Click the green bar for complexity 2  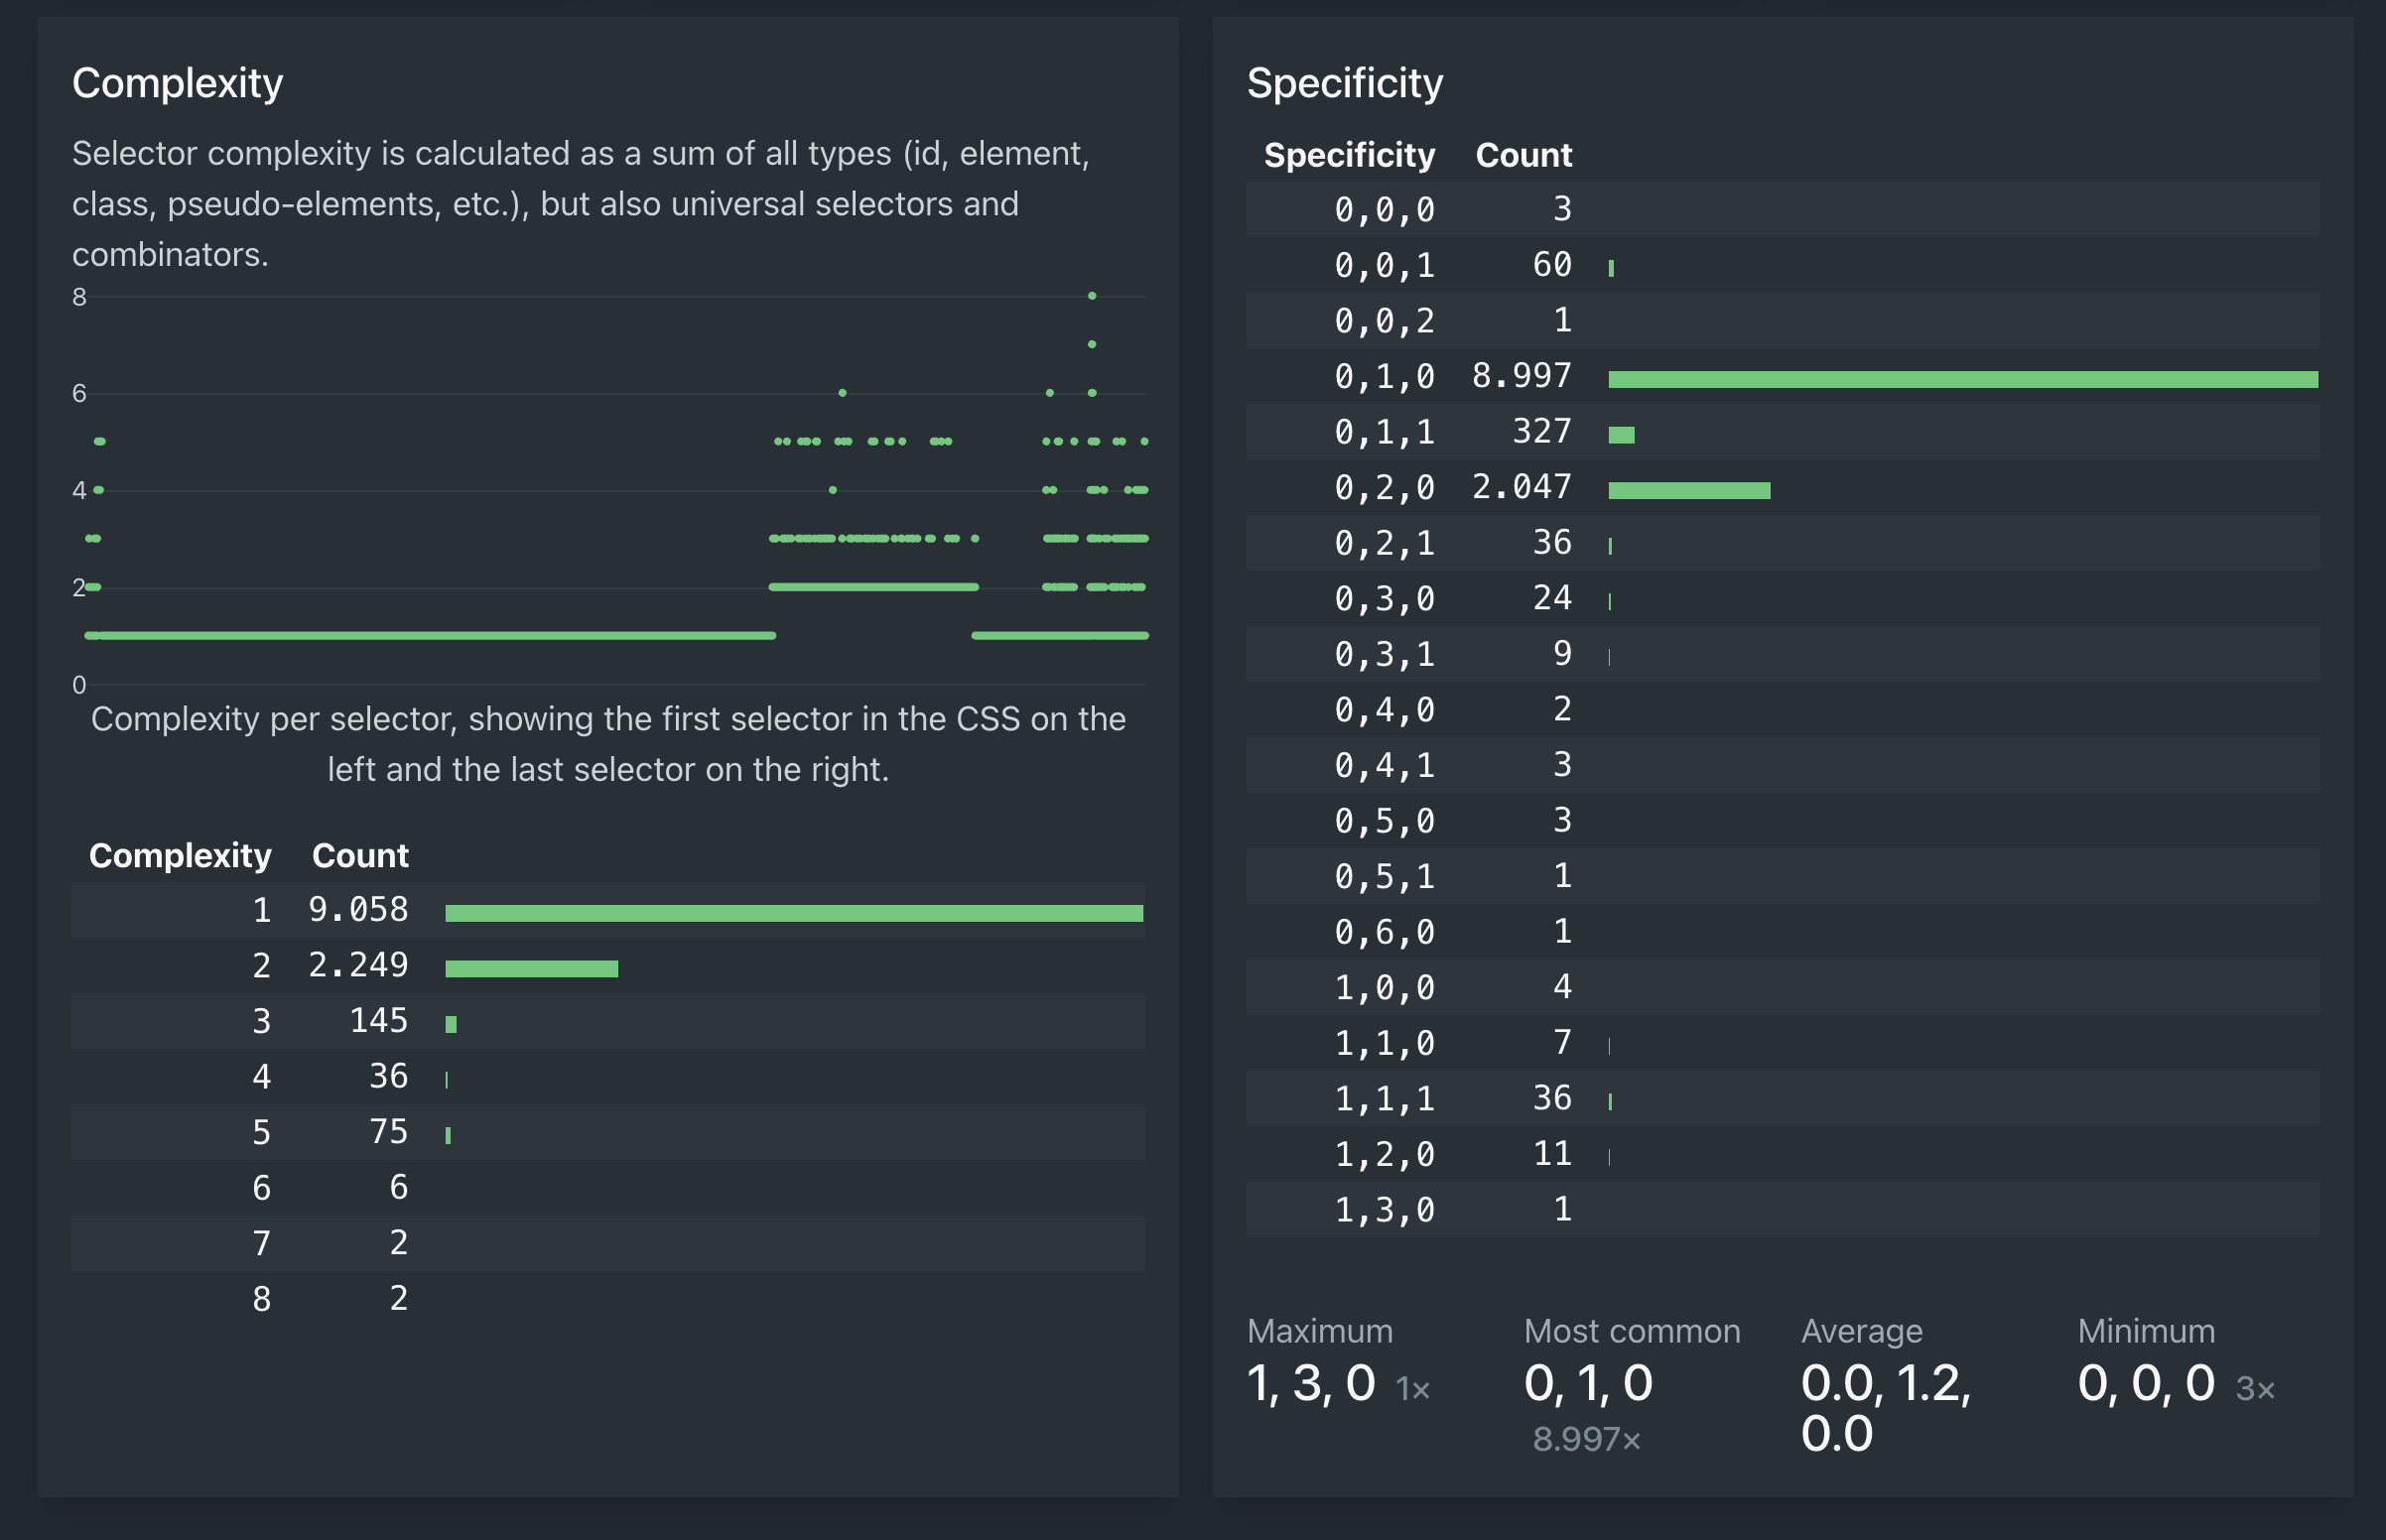pyautogui.click(x=531, y=968)
